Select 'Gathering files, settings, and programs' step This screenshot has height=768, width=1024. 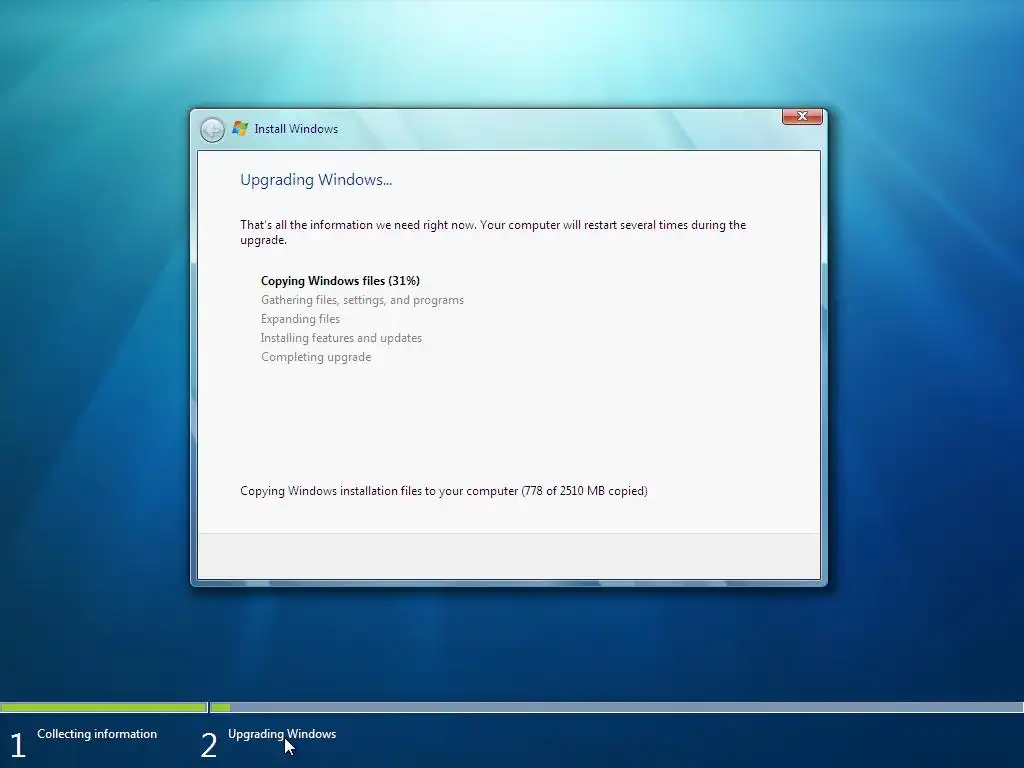point(362,300)
